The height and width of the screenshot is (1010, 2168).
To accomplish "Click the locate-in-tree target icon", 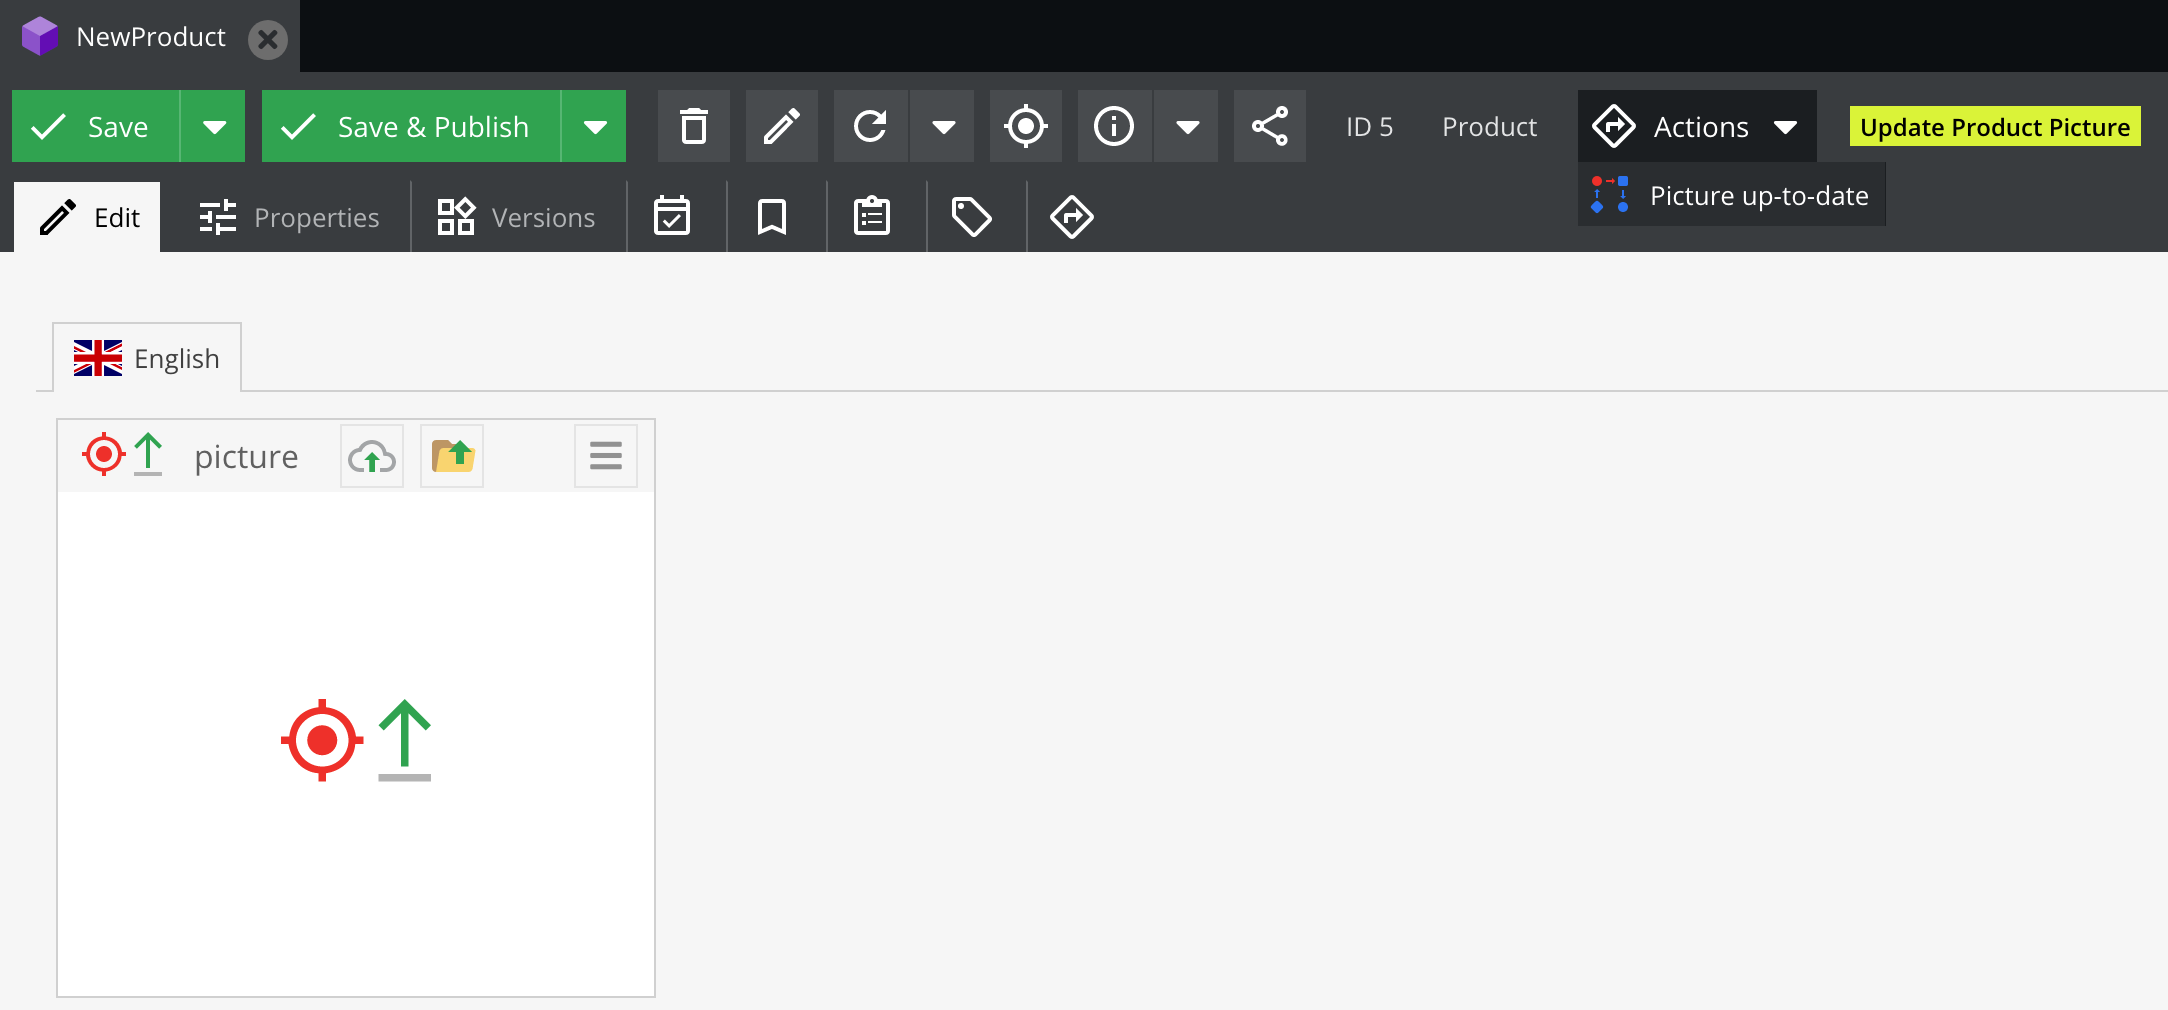I will click(1025, 127).
